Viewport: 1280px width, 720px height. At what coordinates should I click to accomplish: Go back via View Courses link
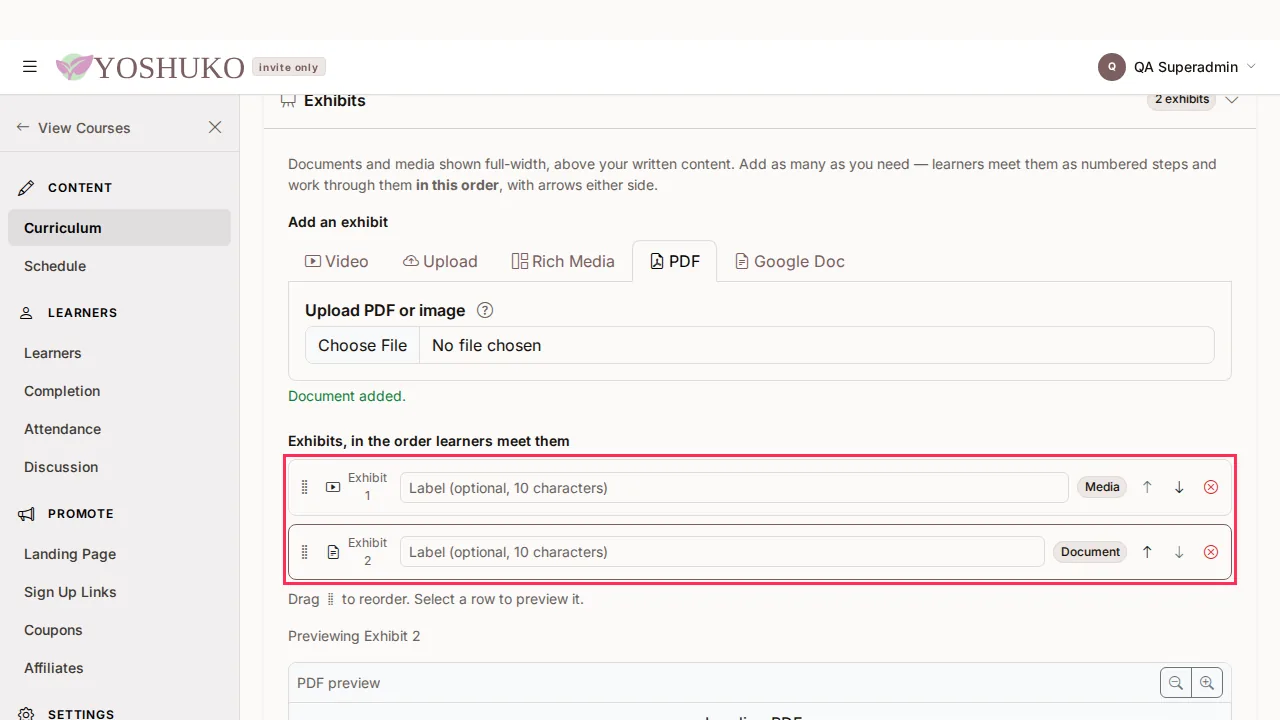point(73,128)
